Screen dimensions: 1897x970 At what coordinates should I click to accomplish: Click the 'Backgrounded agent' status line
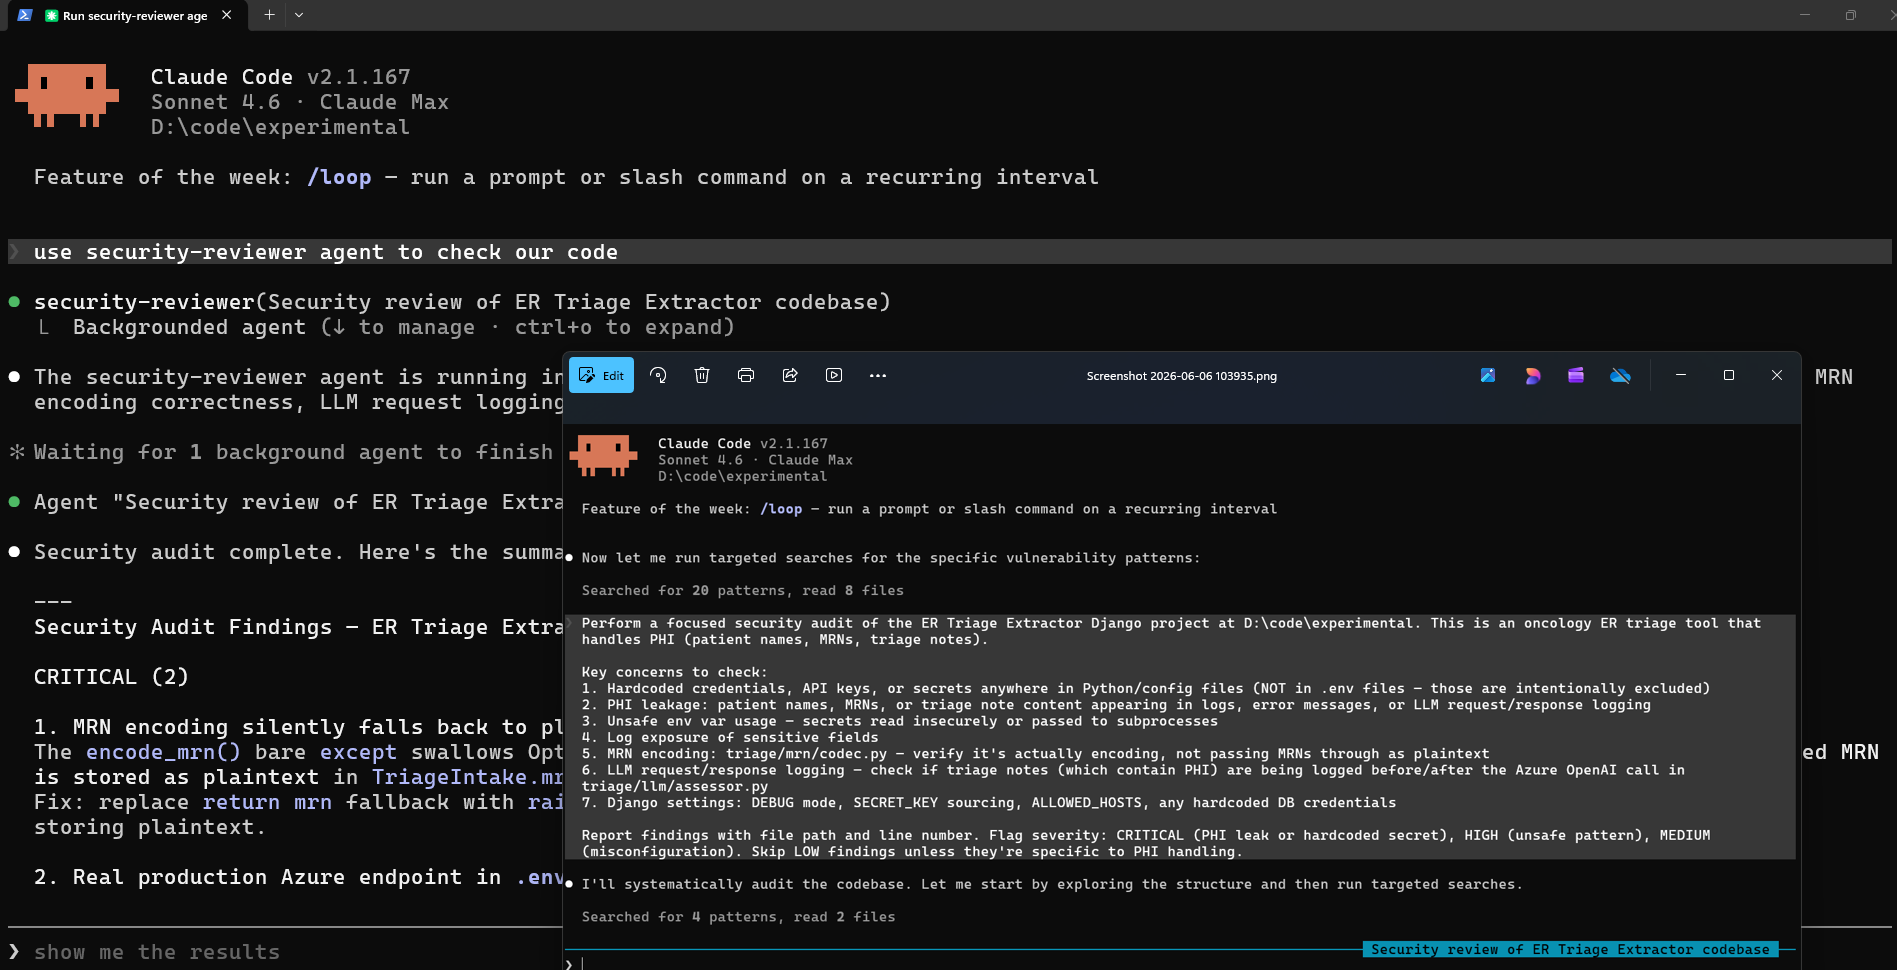coord(404,327)
